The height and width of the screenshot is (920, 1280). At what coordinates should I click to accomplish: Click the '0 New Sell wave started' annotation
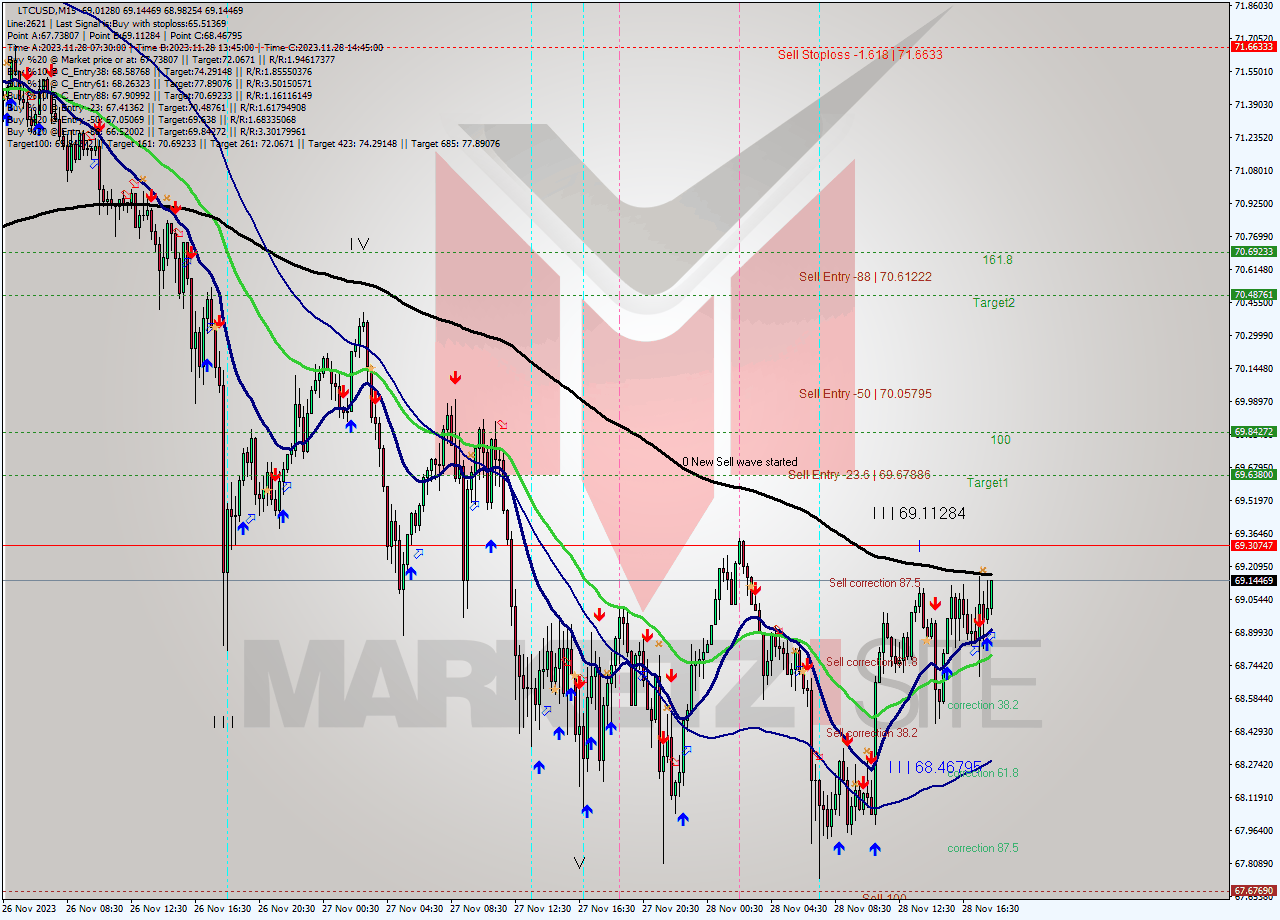(740, 462)
